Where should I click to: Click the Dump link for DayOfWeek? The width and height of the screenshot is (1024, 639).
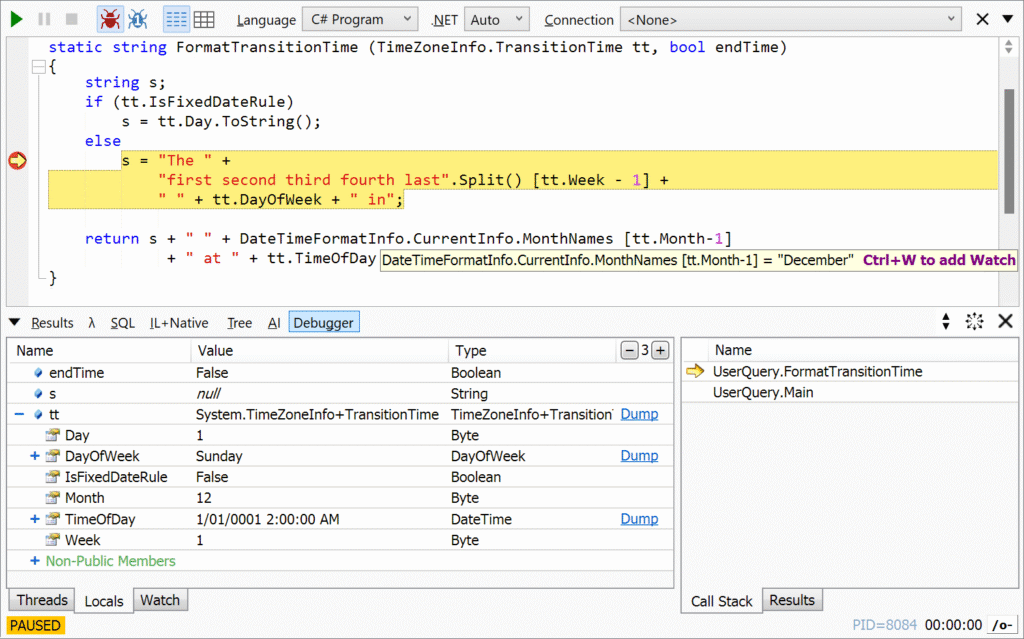[x=639, y=456]
